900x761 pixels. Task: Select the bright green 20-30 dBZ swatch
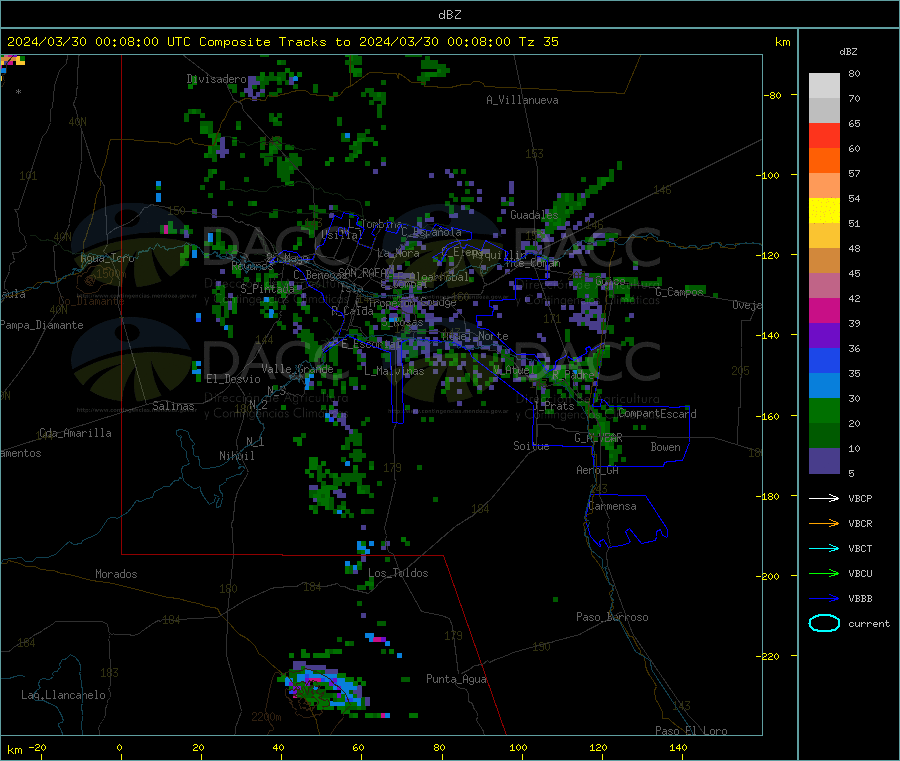(824, 410)
